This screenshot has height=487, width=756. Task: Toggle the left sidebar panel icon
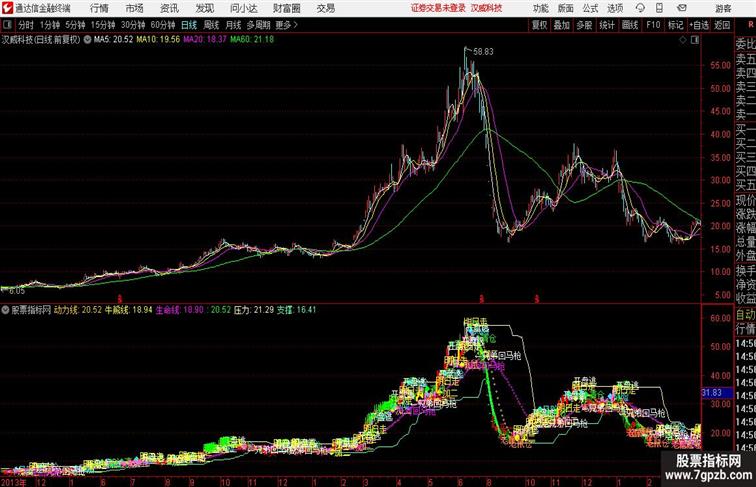[x=7, y=25]
